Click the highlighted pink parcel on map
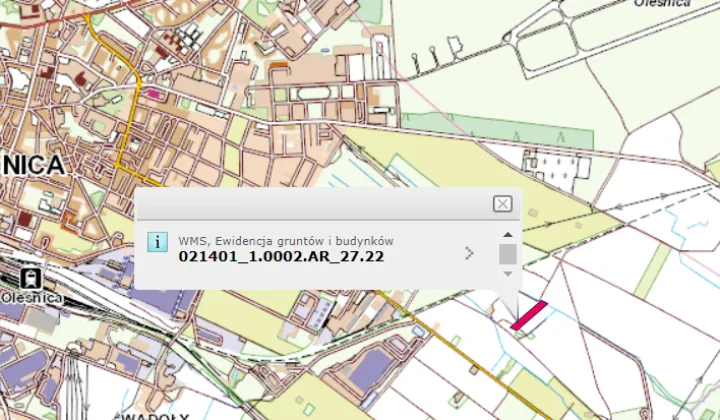This screenshot has height=420, width=720. 529,315
